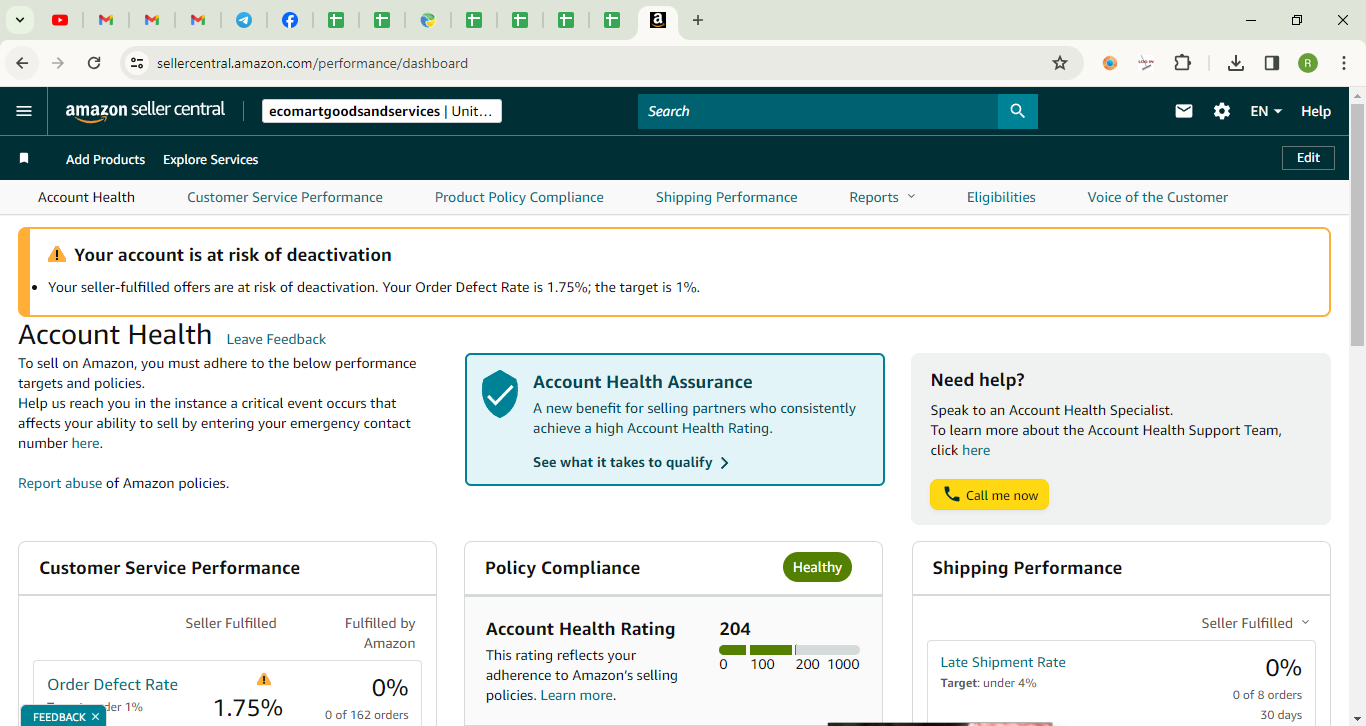Click into the Seller Central Search field
The image size is (1366, 726).
pyautogui.click(x=818, y=111)
